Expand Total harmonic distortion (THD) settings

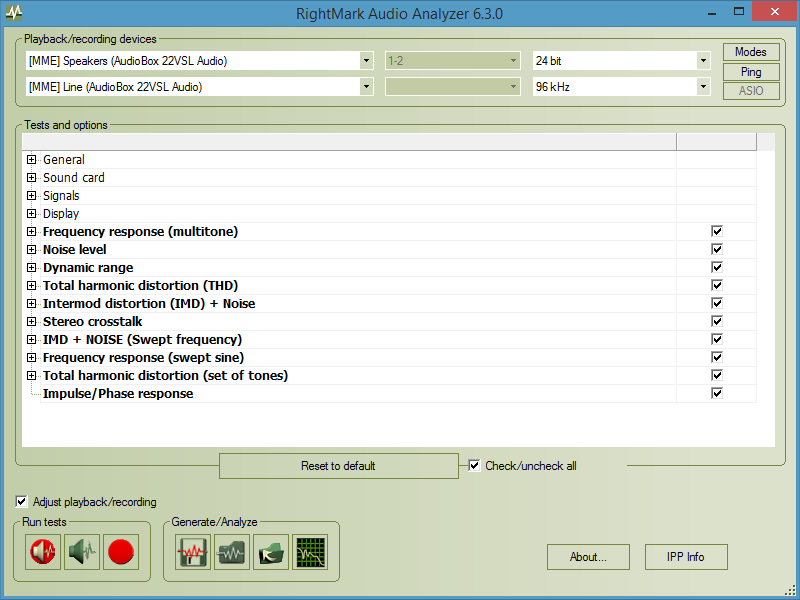tap(32, 285)
